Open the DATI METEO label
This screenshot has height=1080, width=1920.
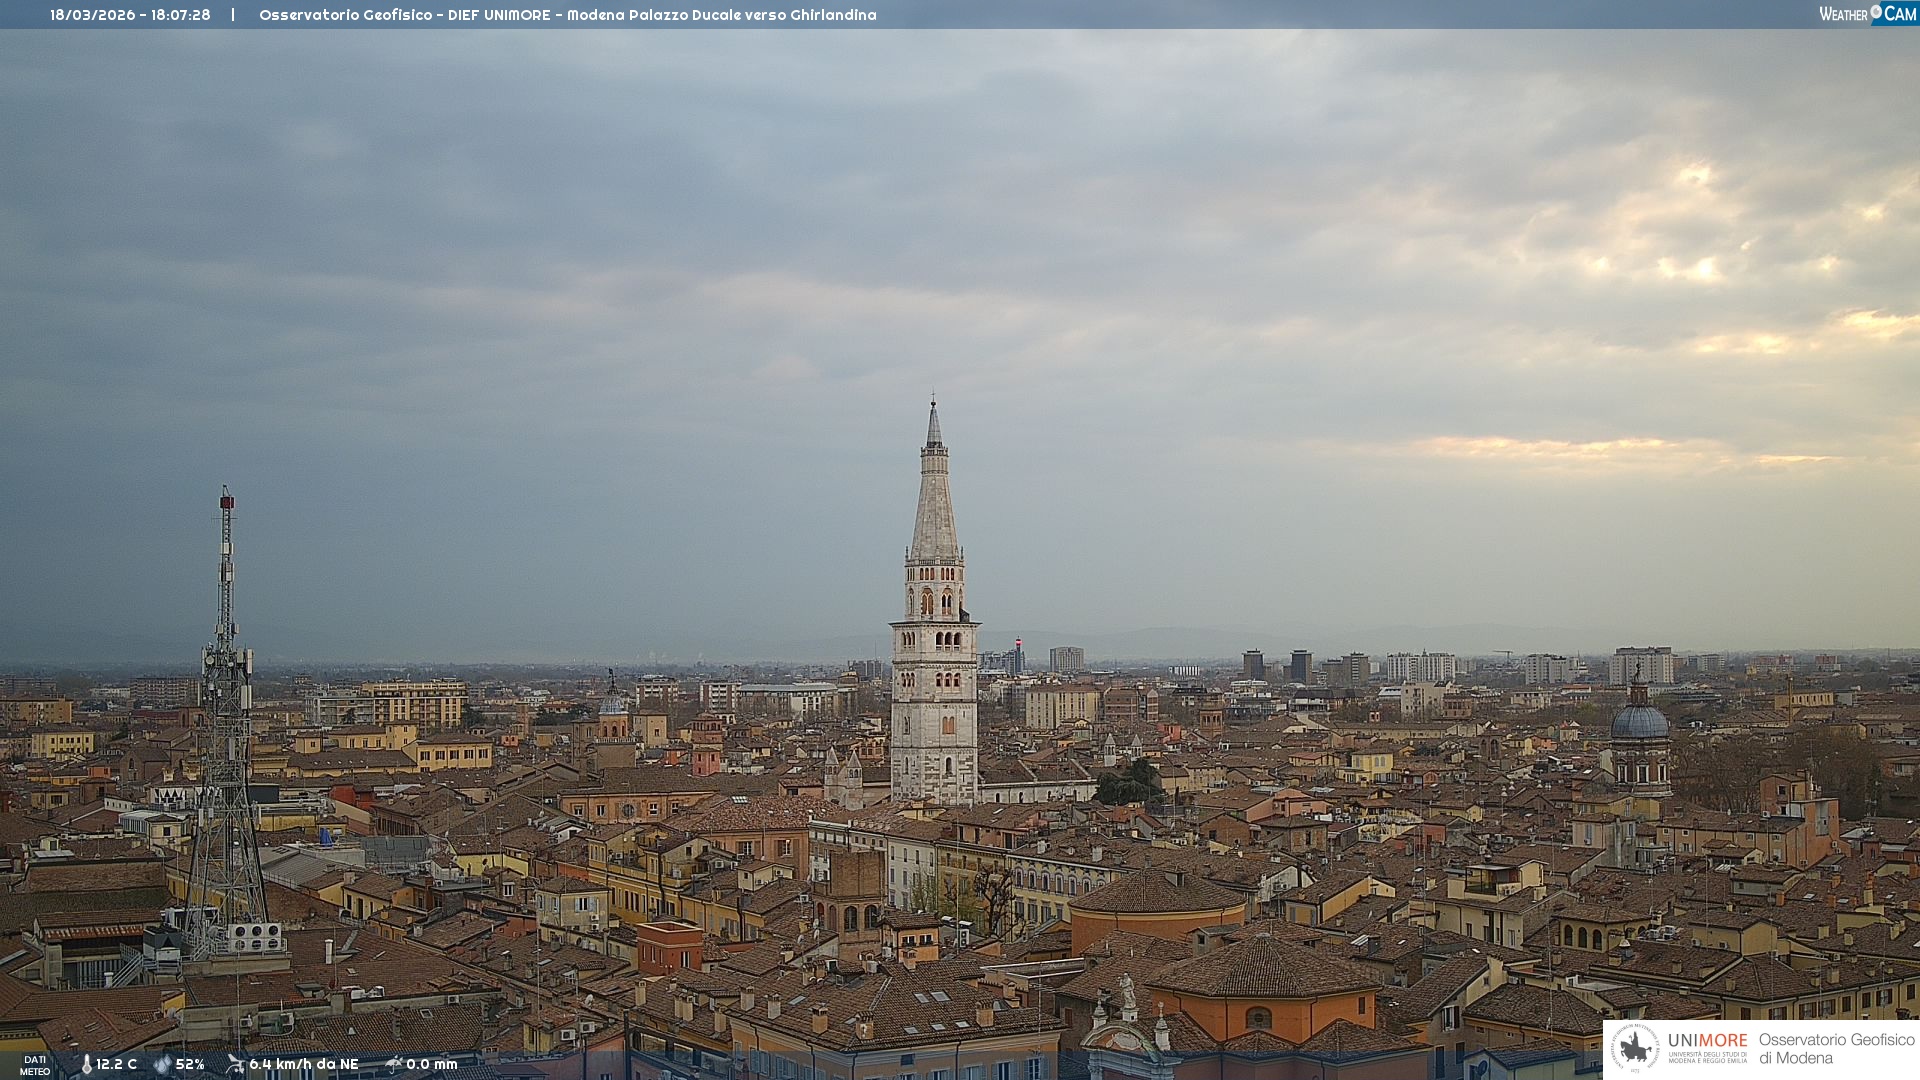35,1065
